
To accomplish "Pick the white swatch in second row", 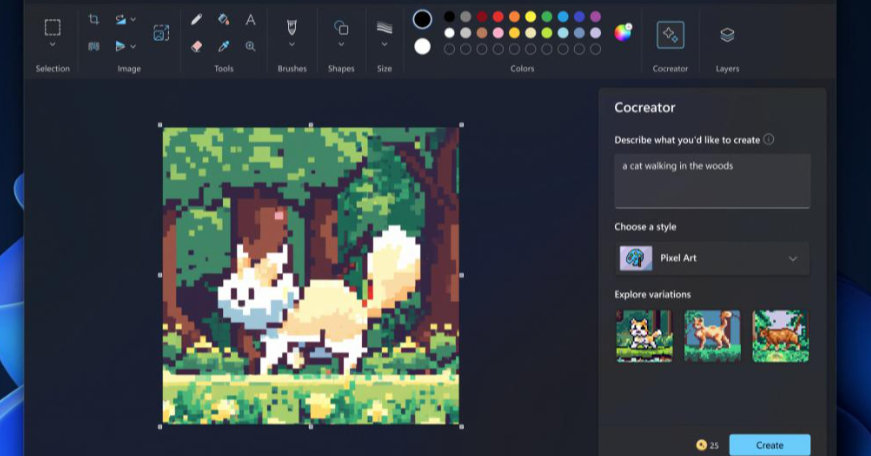I will (449, 33).
